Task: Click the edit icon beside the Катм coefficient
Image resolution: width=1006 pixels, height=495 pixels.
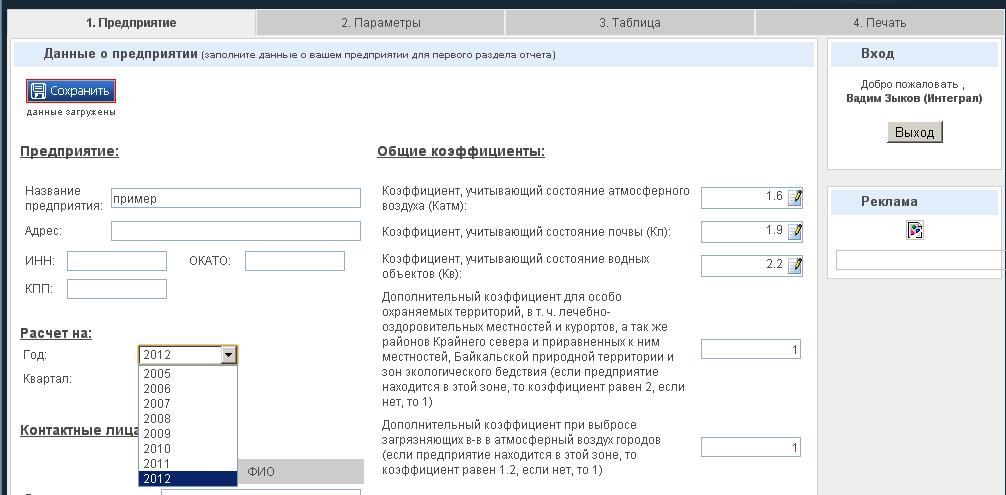Action: tap(795, 198)
